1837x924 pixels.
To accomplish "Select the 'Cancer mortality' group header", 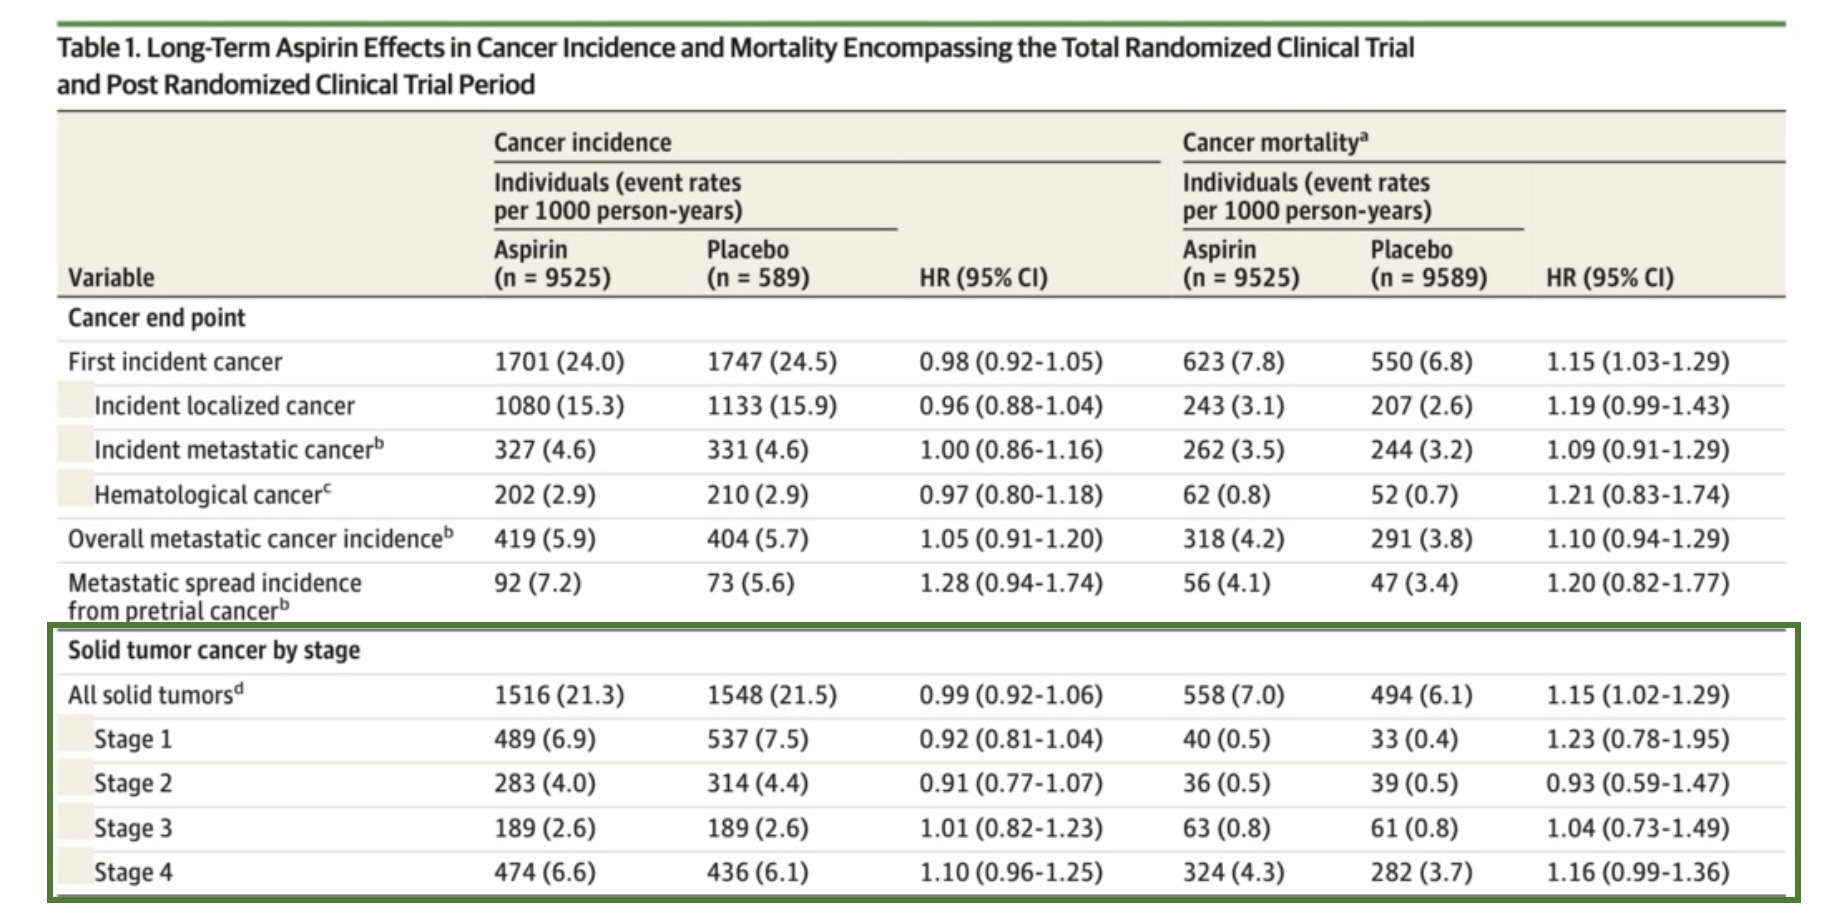I will point(1274,142).
